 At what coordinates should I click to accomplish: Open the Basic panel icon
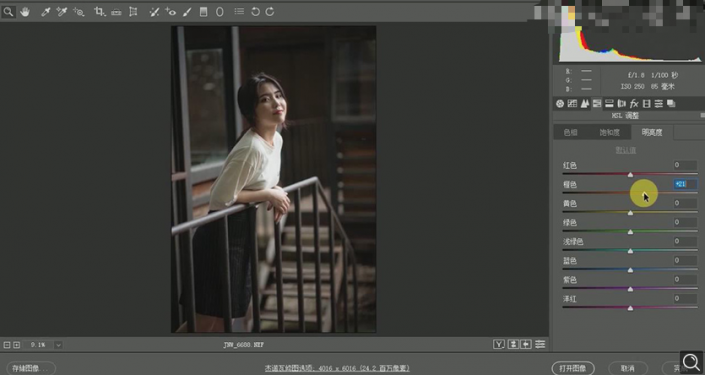tap(560, 103)
